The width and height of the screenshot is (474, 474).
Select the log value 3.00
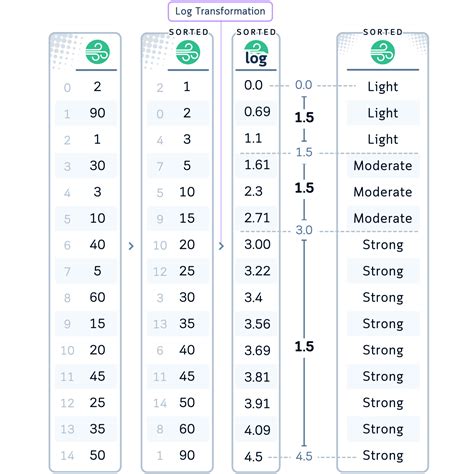pos(257,244)
